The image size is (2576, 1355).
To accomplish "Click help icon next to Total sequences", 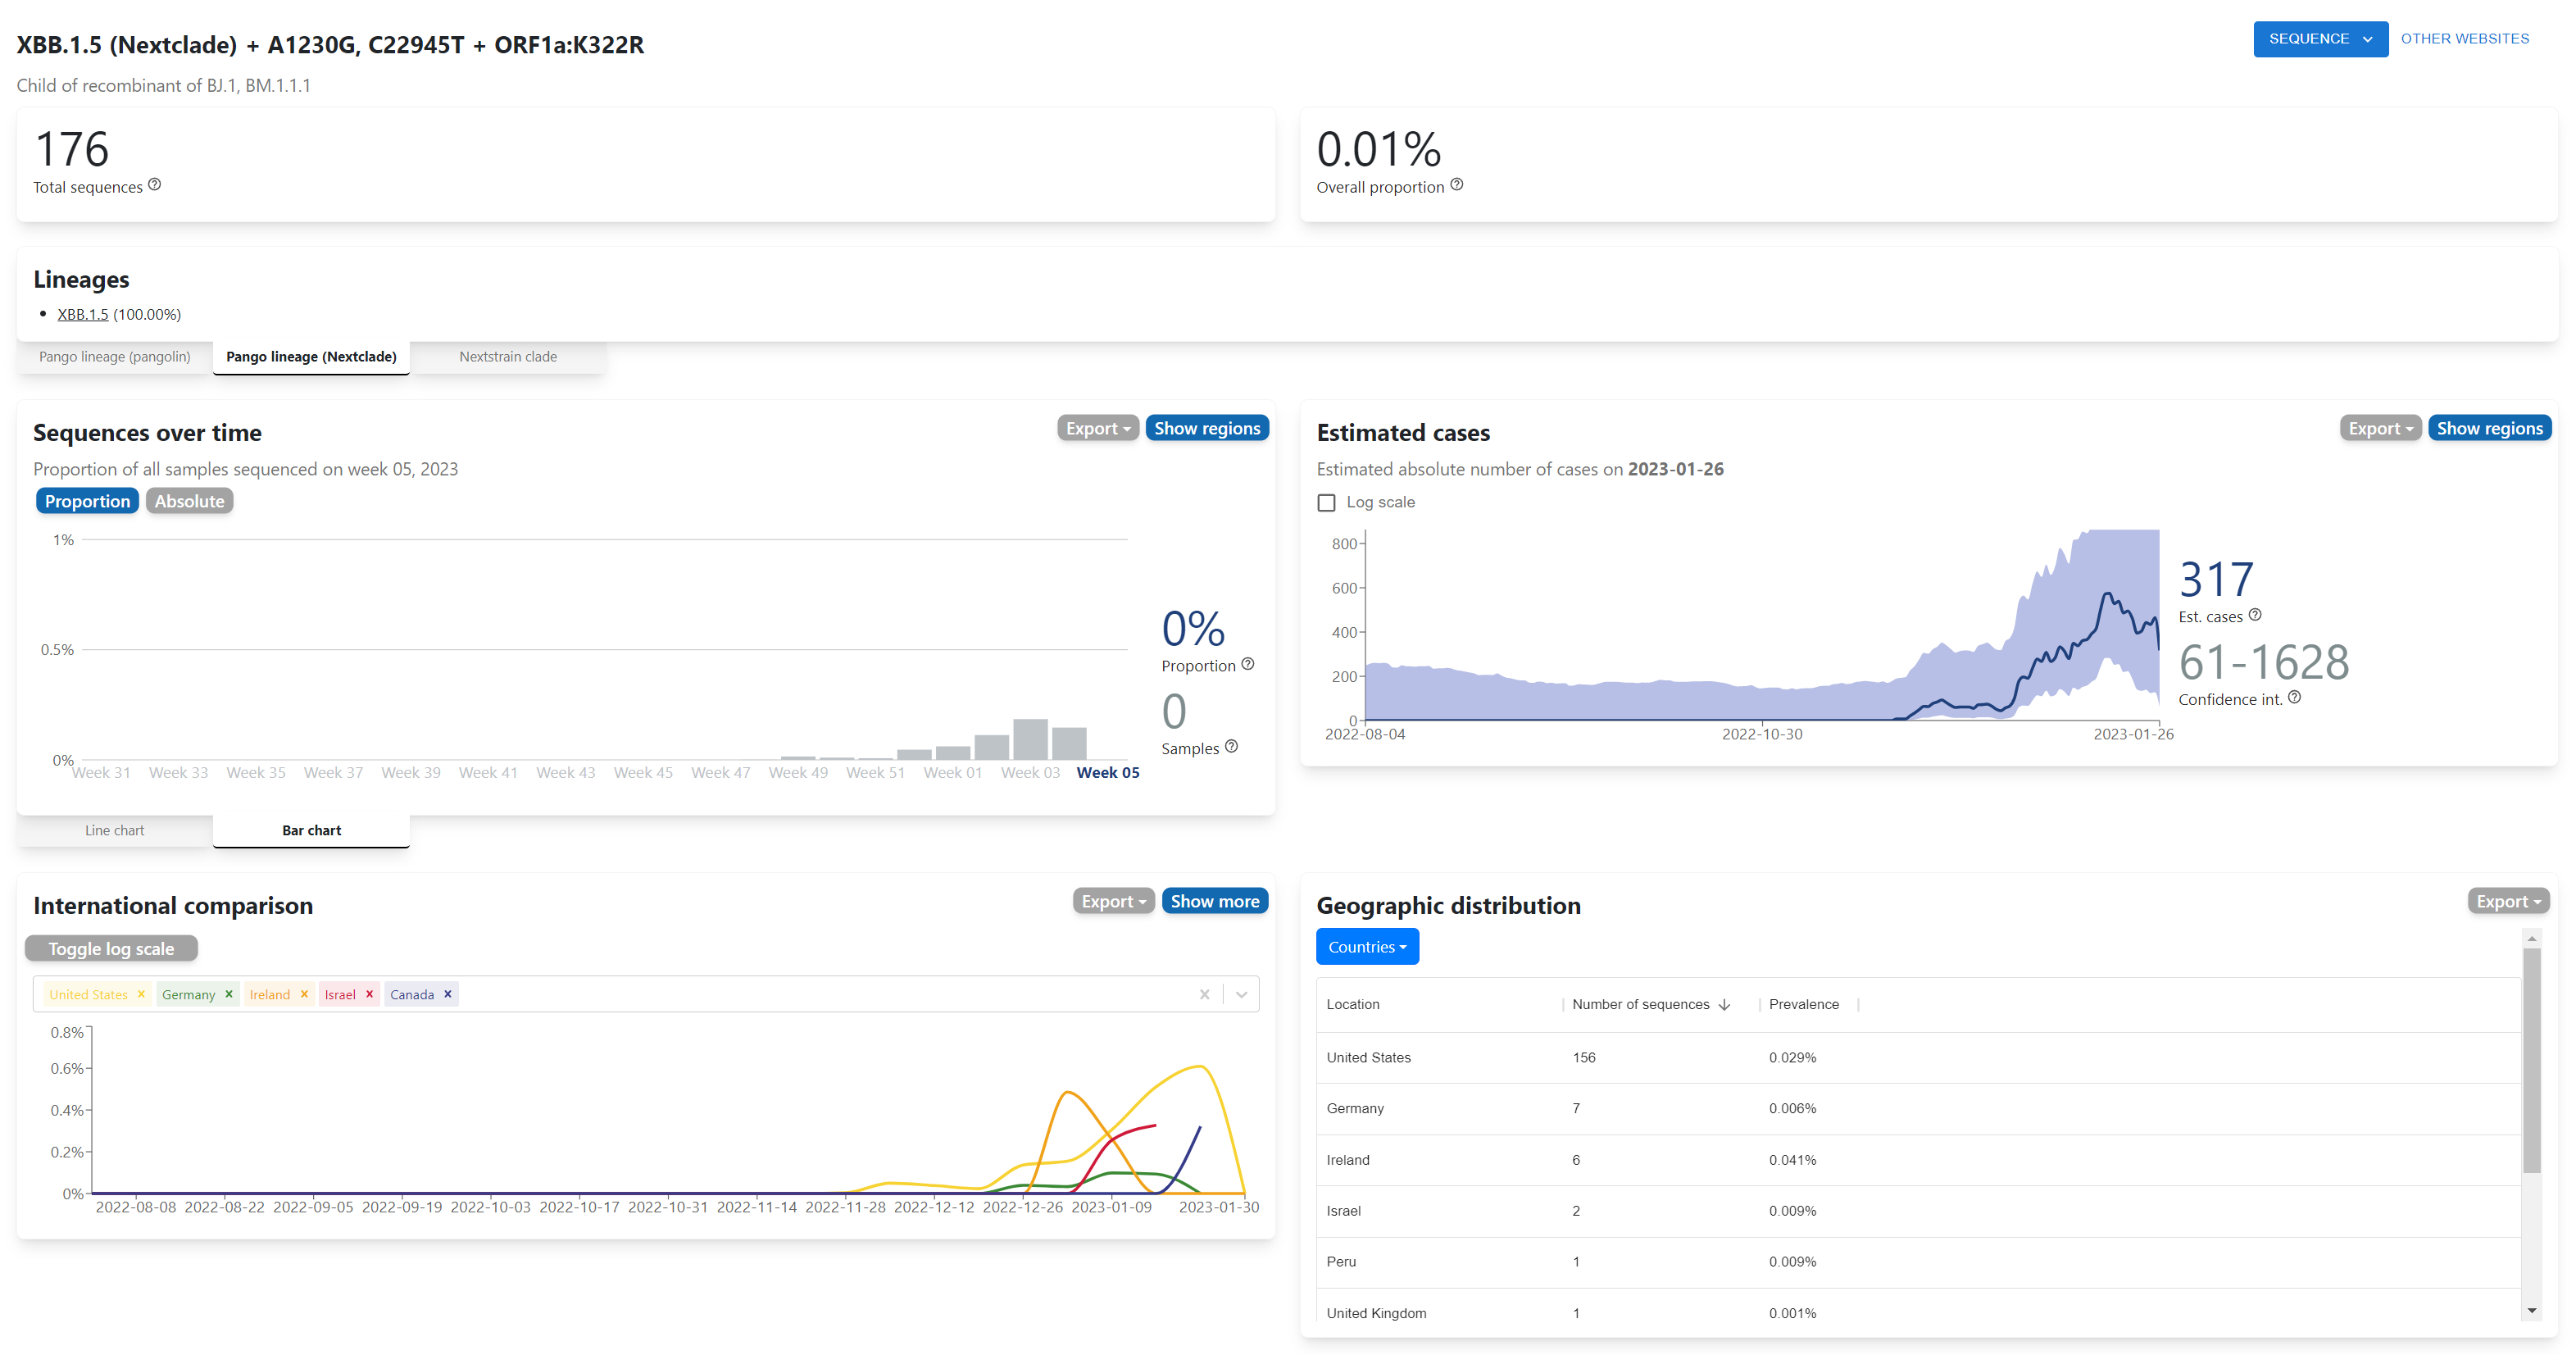I will (154, 185).
